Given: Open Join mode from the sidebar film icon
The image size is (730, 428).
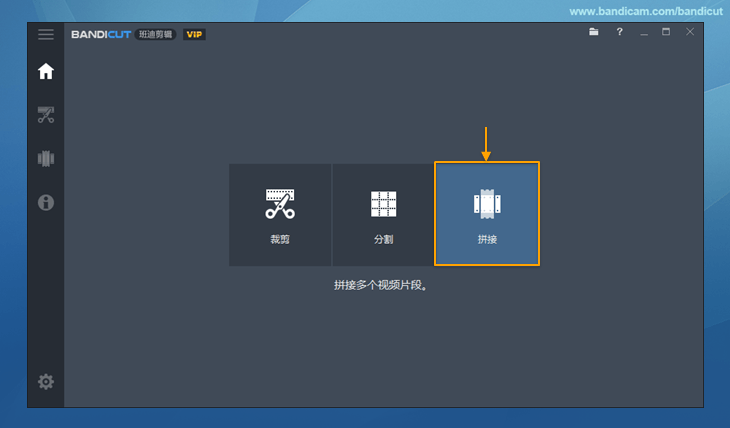Looking at the screenshot, I should (x=46, y=158).
